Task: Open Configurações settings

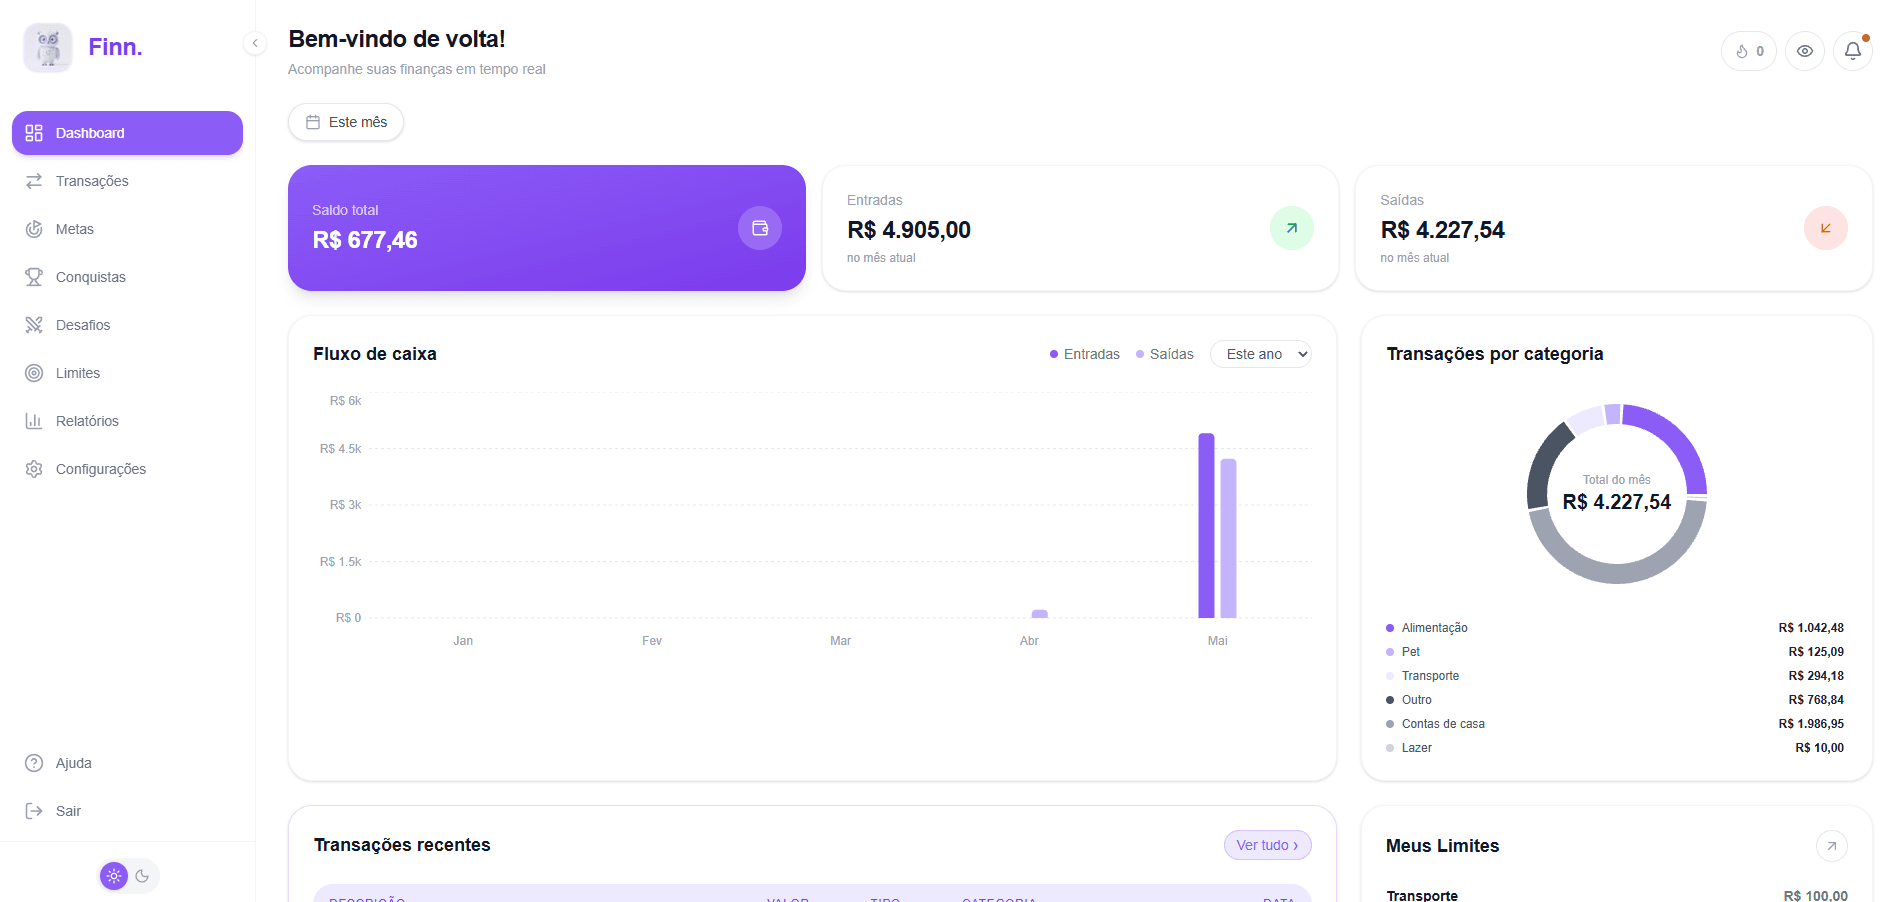Action: [127, 469]
